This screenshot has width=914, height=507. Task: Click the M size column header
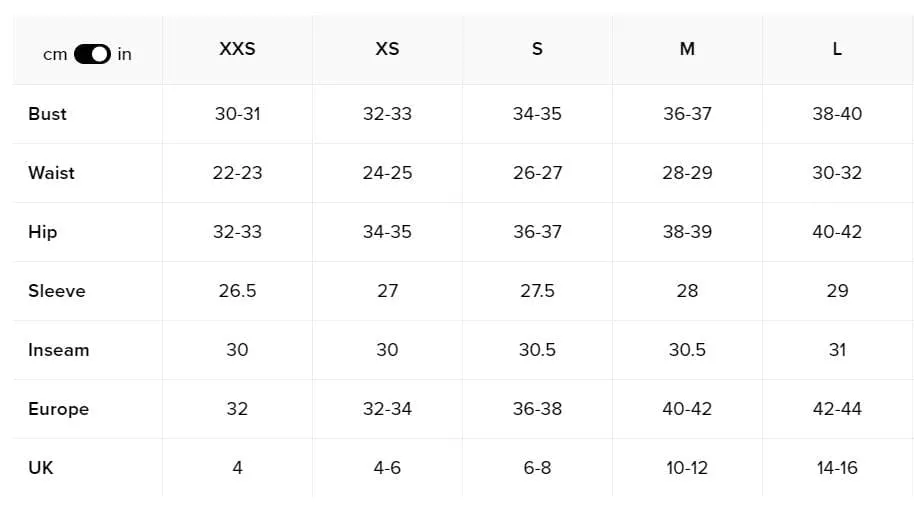tap(687, 49)
